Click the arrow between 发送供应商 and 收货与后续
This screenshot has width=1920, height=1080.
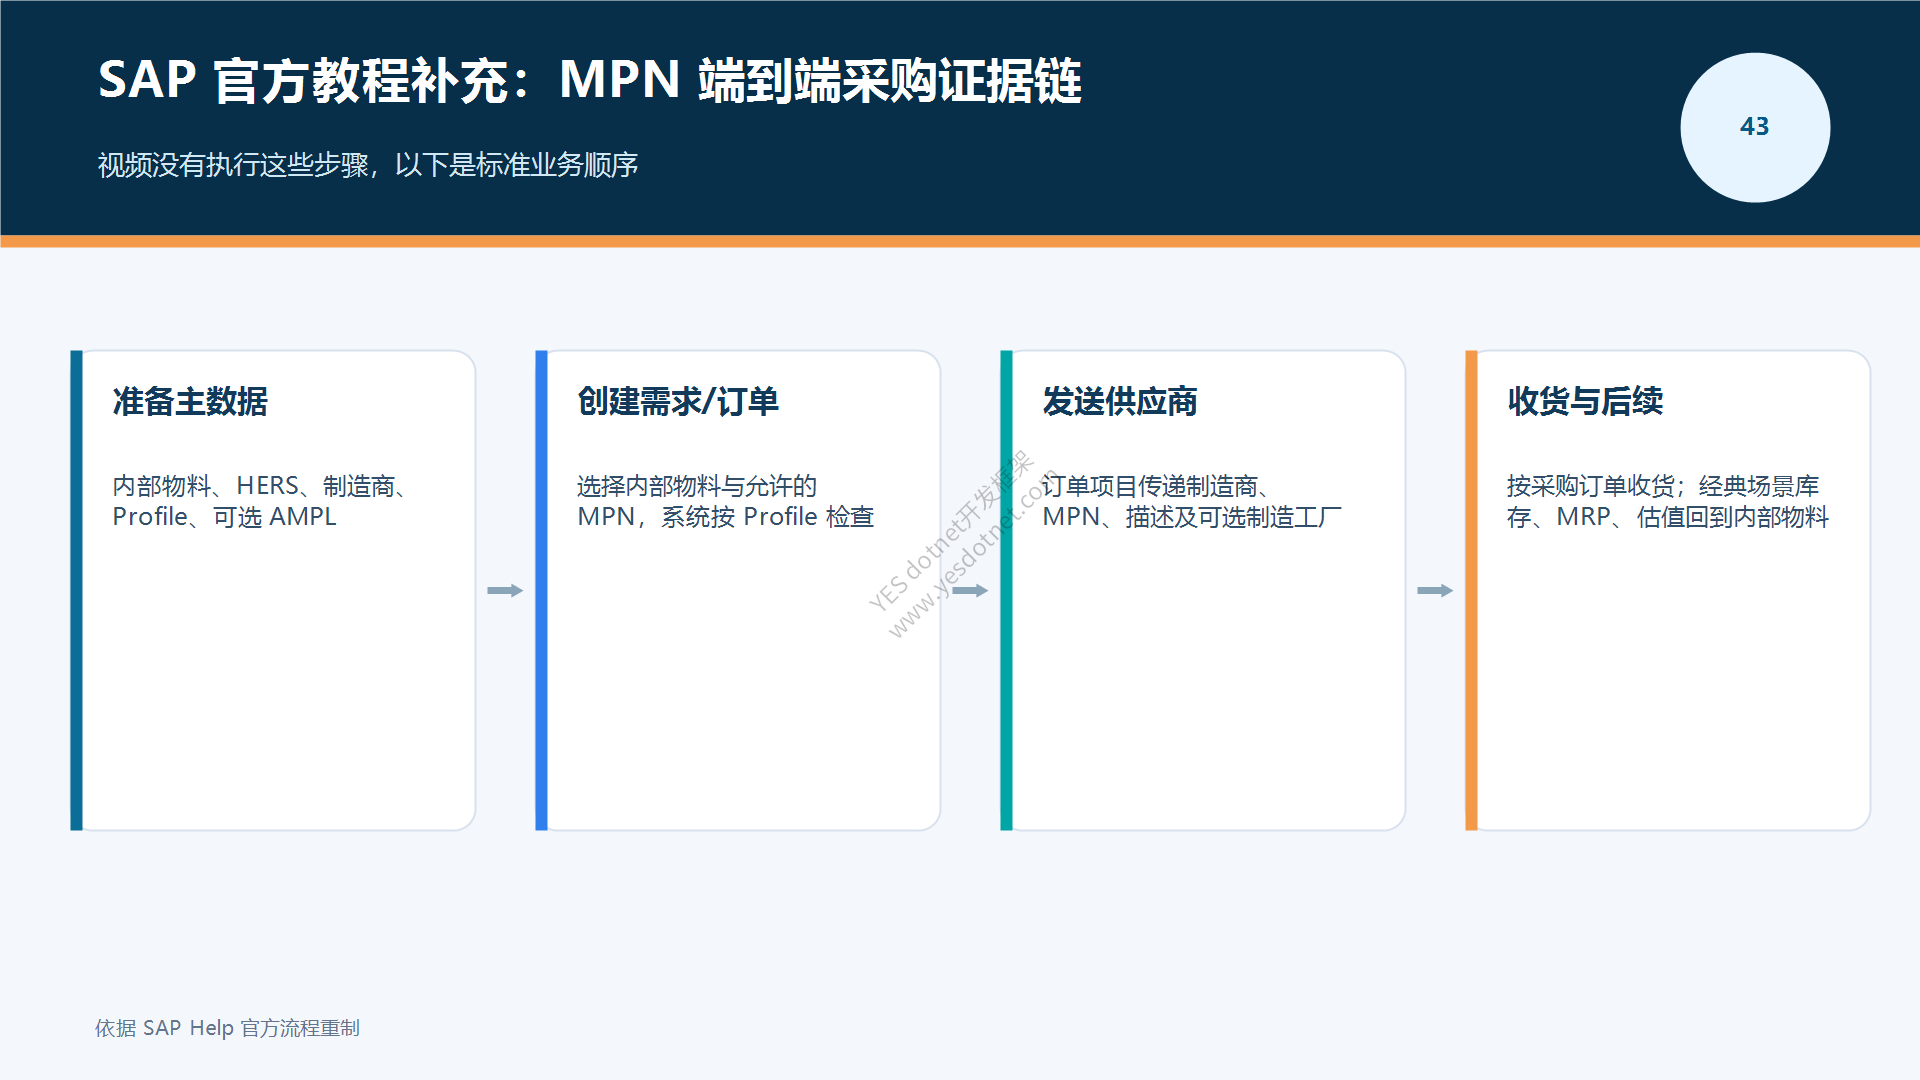tap(1435, 590)
